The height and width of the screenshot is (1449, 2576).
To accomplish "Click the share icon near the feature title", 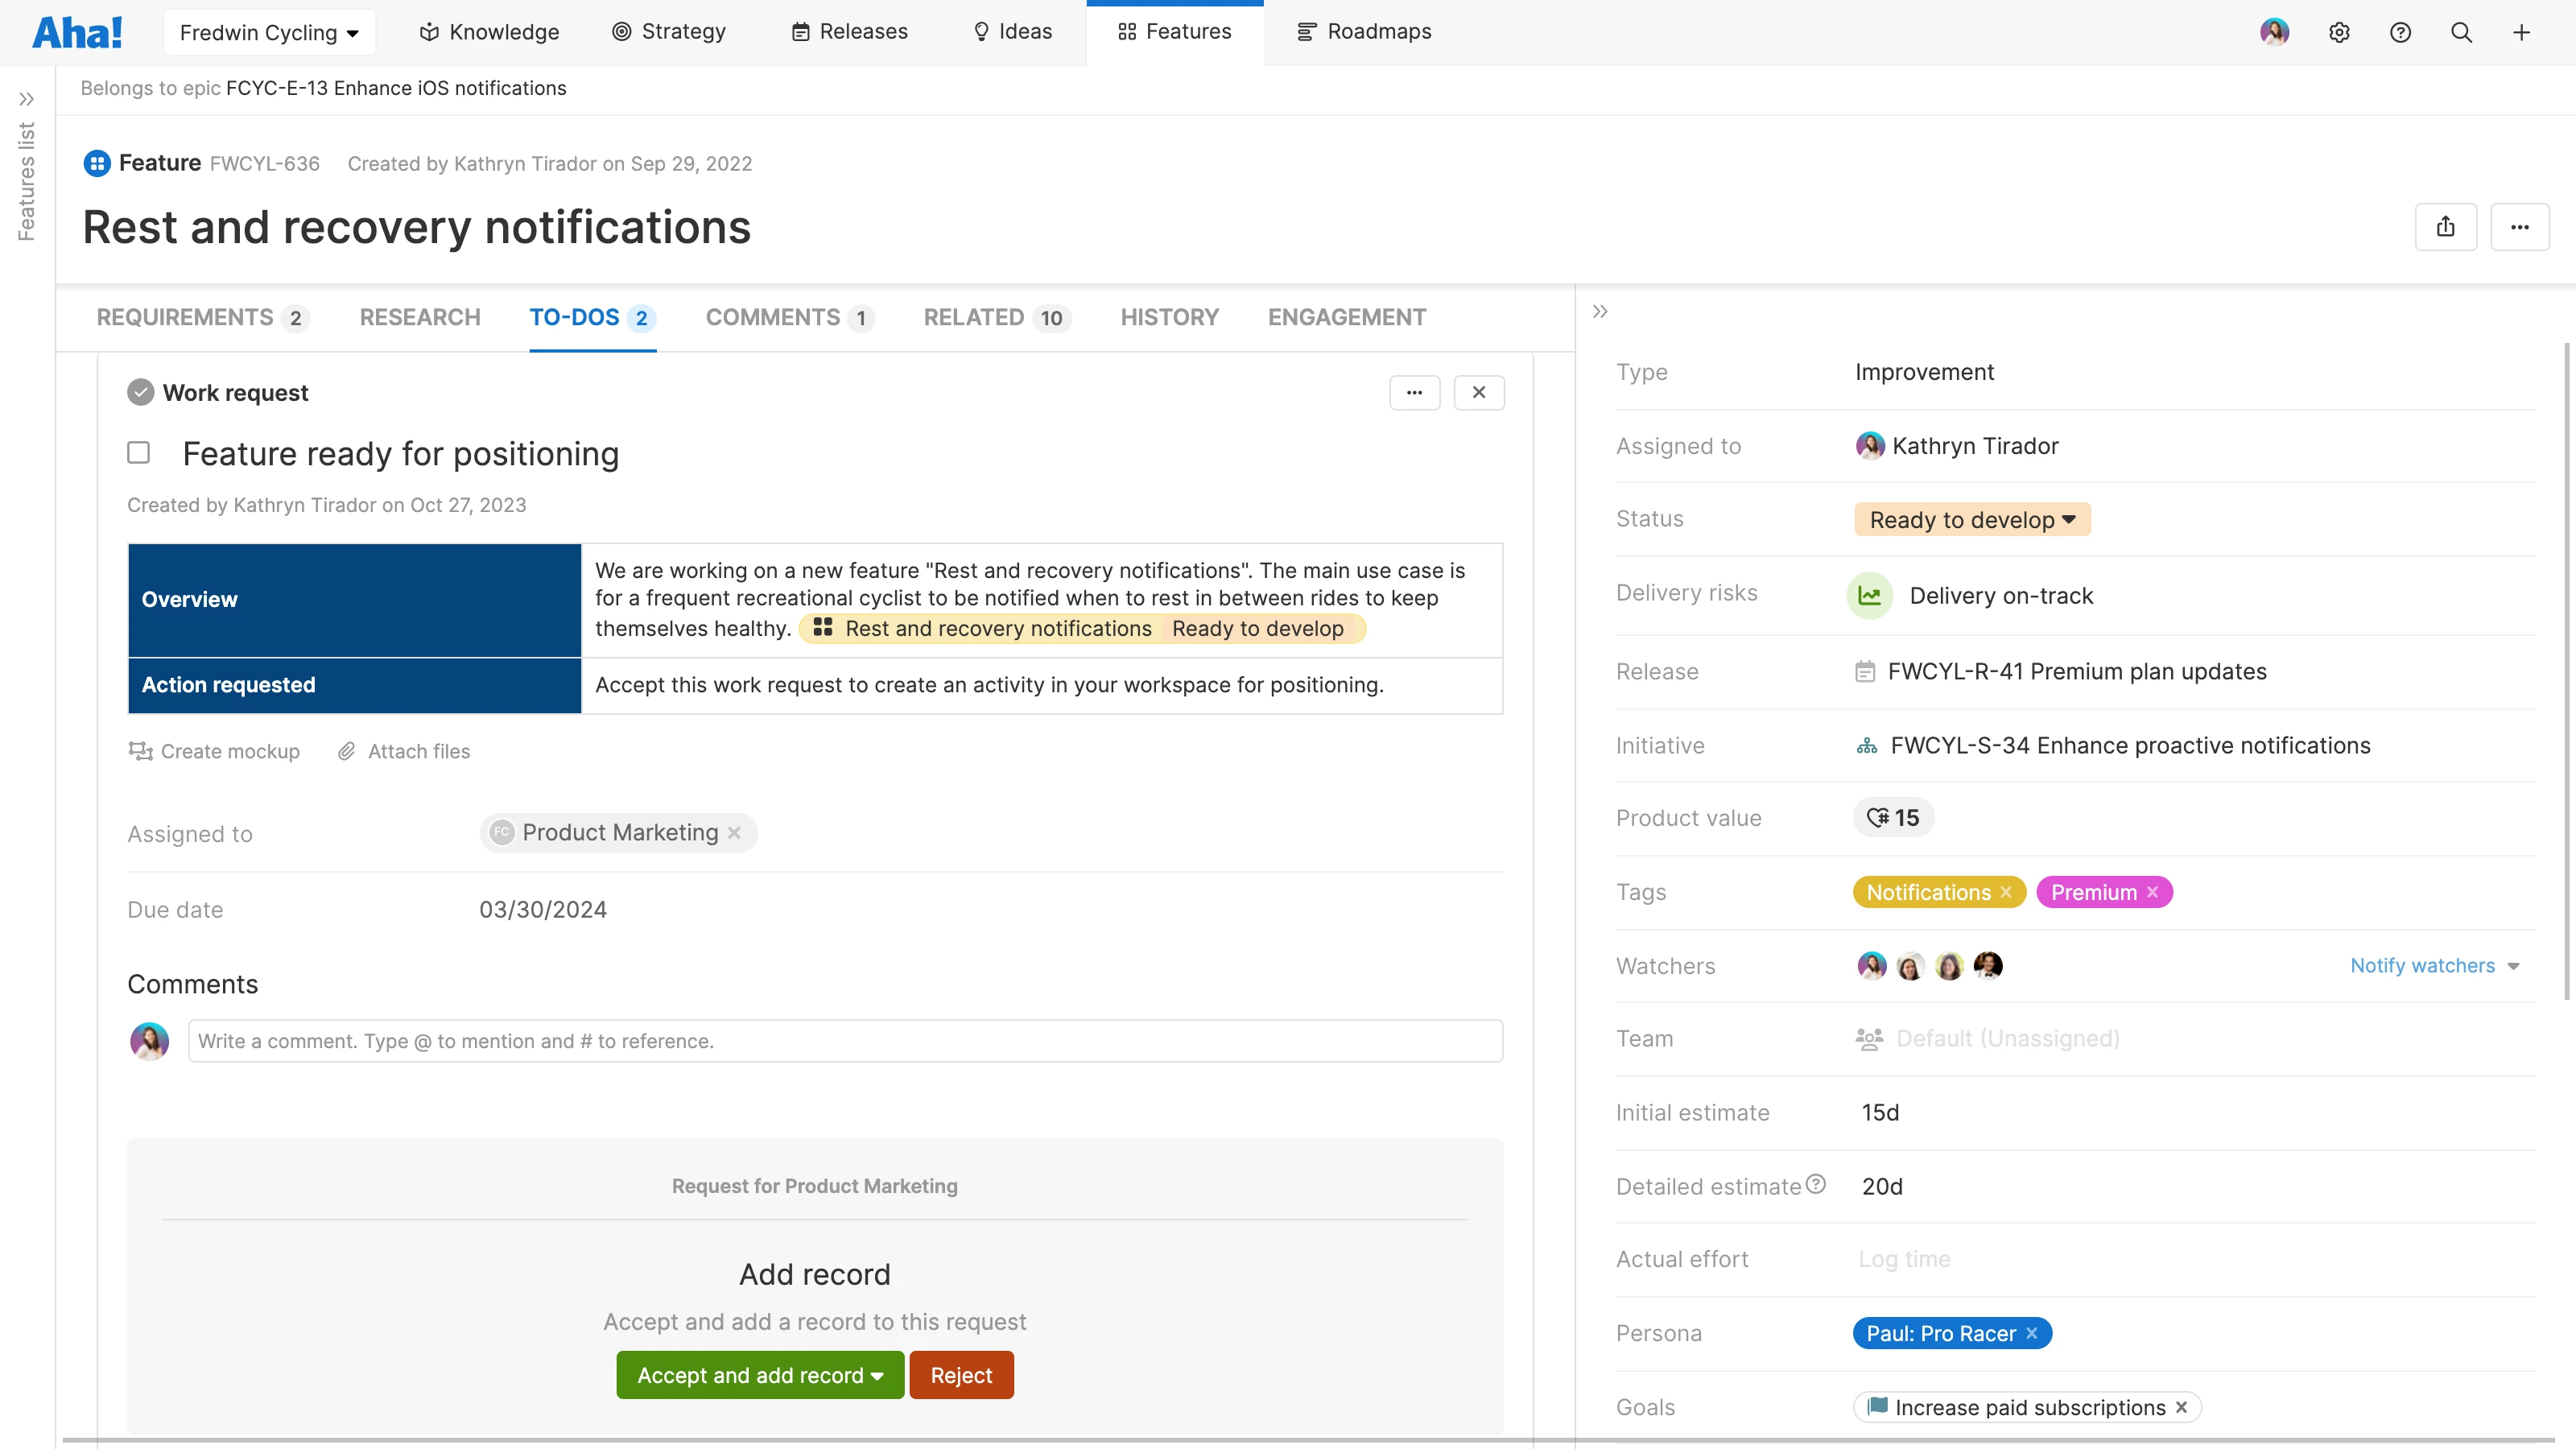I will point(2446,227).
